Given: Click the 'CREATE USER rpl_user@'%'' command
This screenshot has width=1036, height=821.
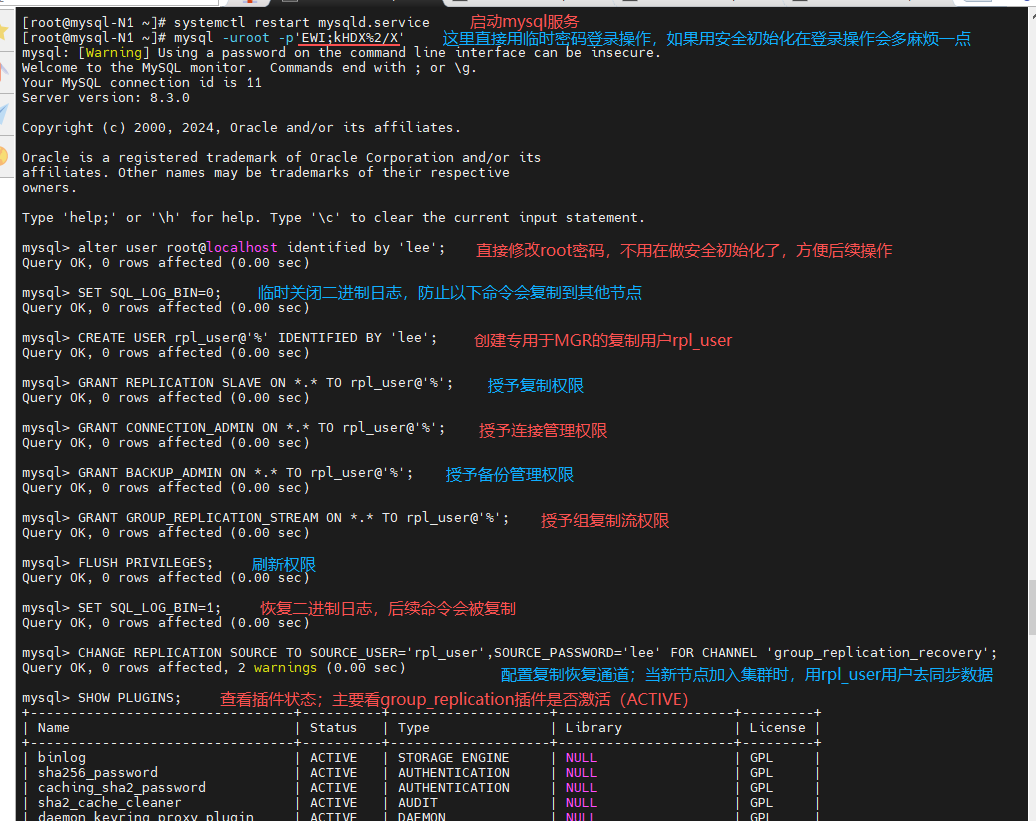Looking at the screenshot, I should point(258,338).
